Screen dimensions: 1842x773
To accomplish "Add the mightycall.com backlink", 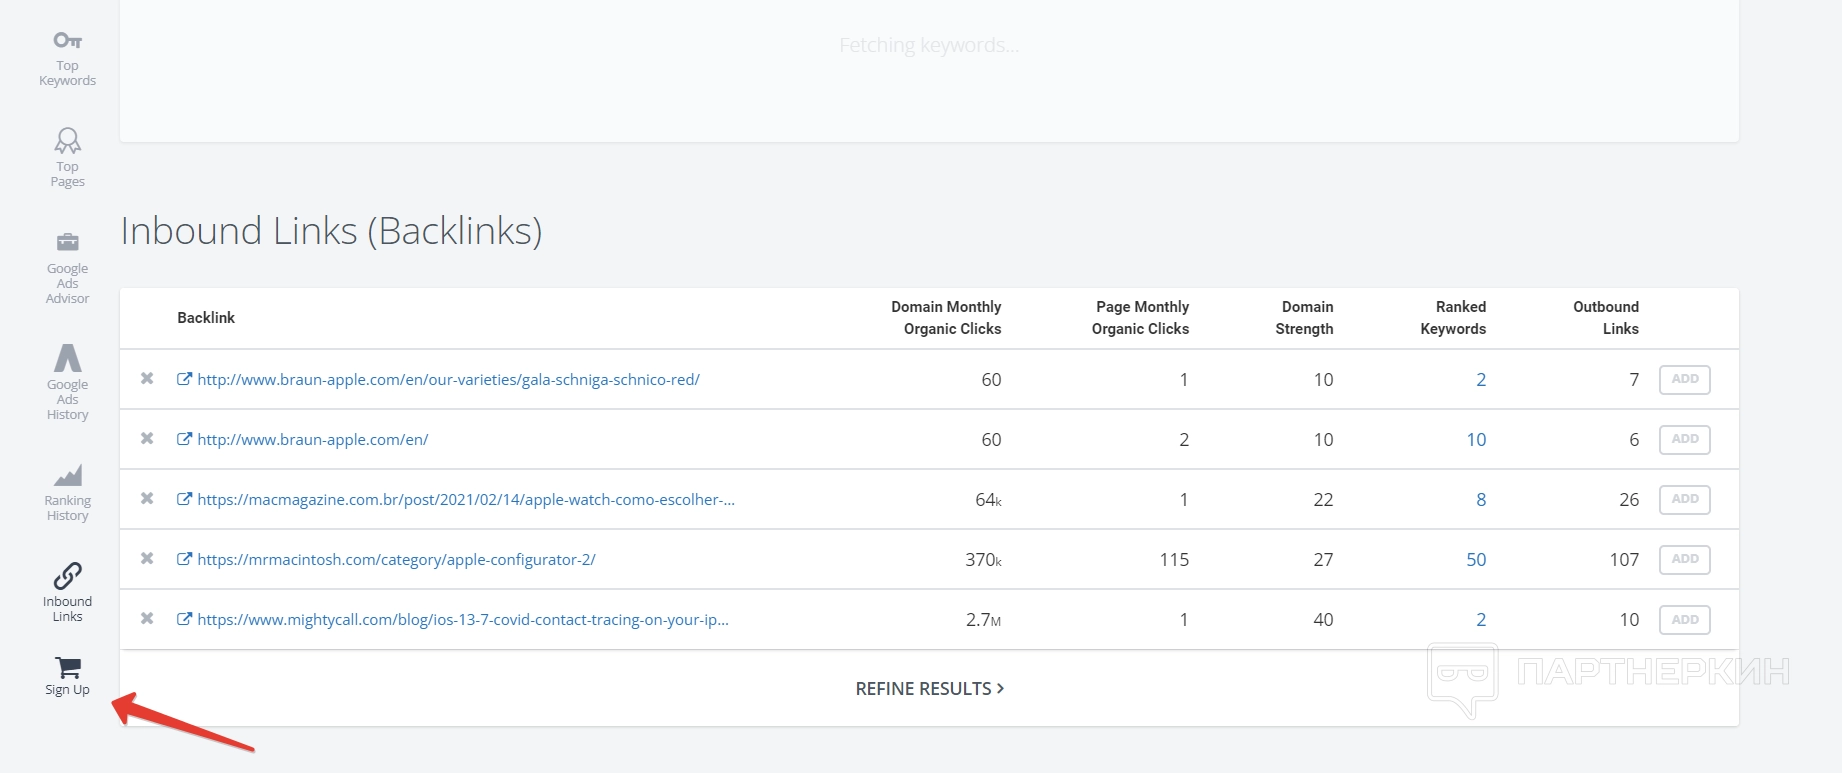I will coord(1684,620).
